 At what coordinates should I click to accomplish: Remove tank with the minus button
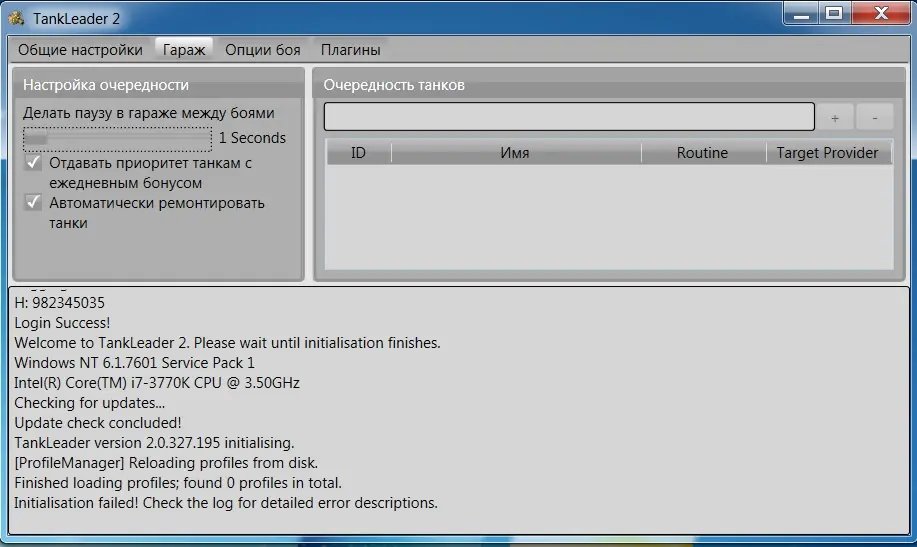[x=875, y=118]
